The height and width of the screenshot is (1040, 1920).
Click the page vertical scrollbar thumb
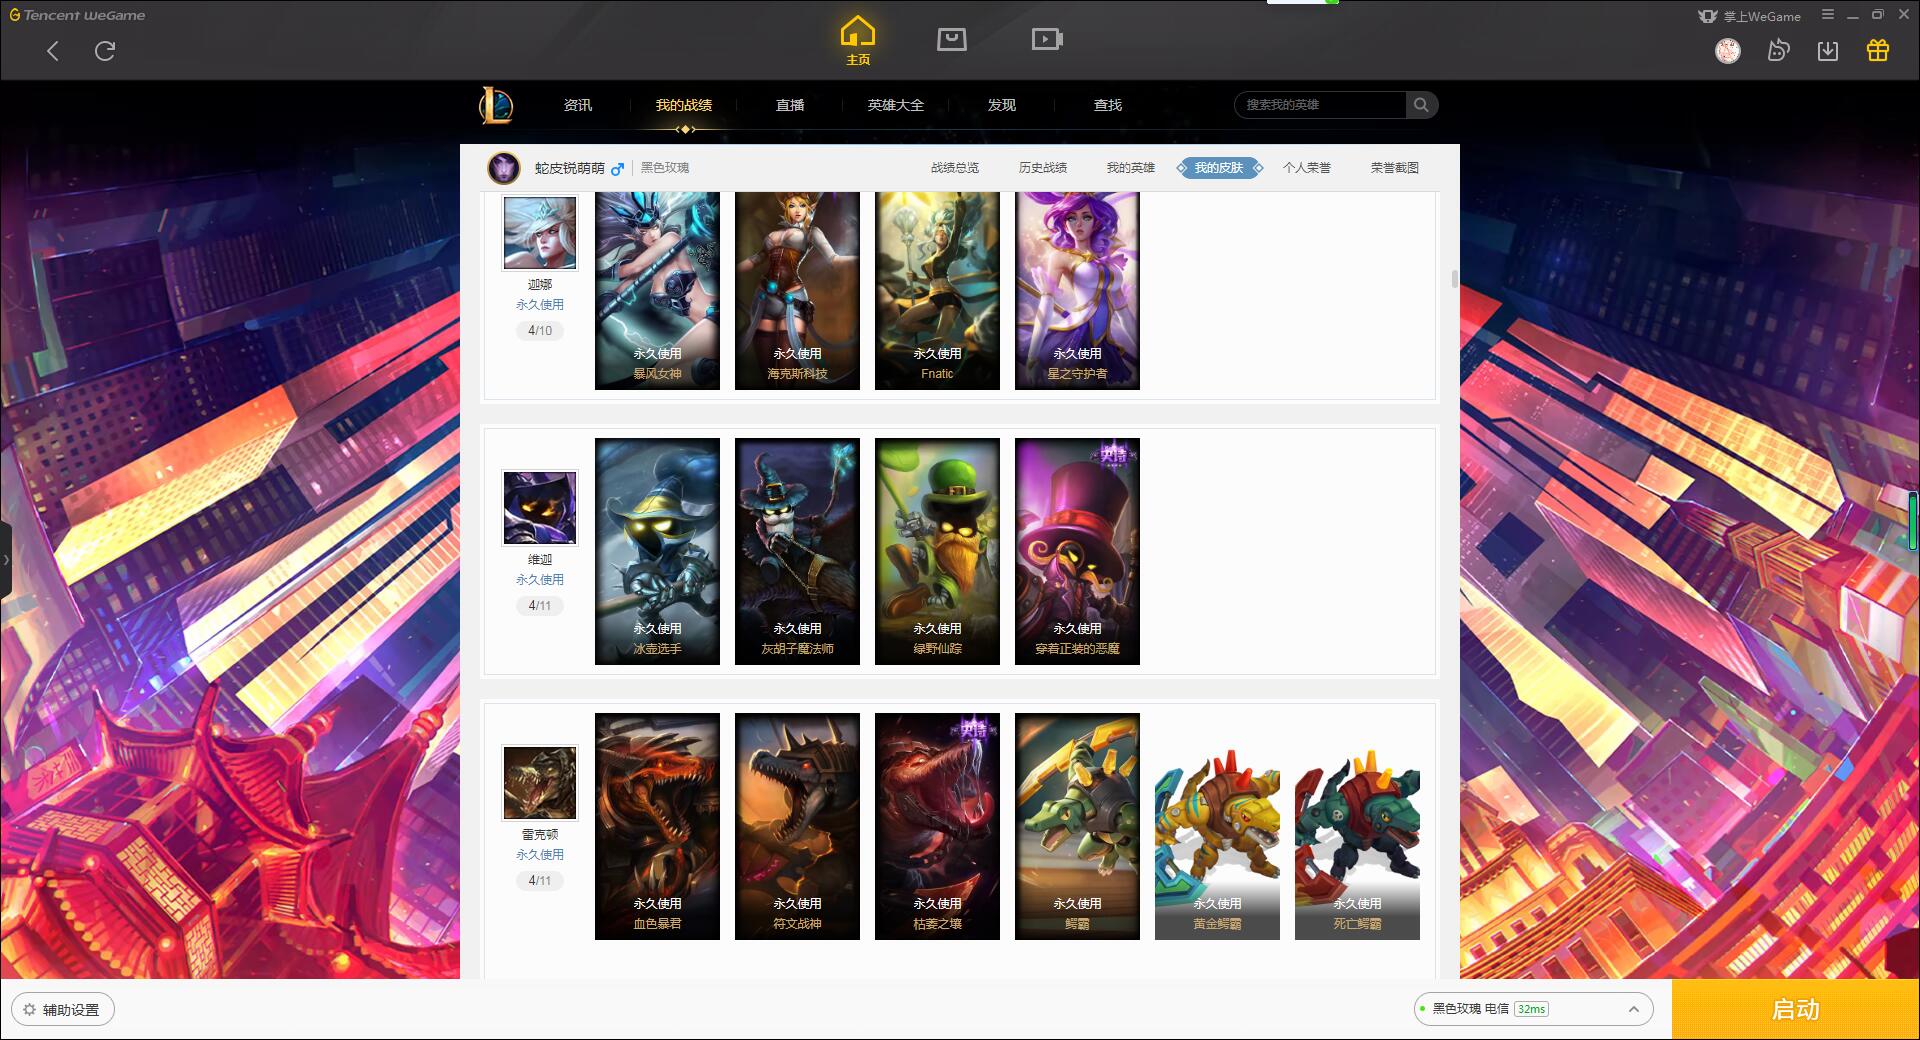[x=1454, y=279]
